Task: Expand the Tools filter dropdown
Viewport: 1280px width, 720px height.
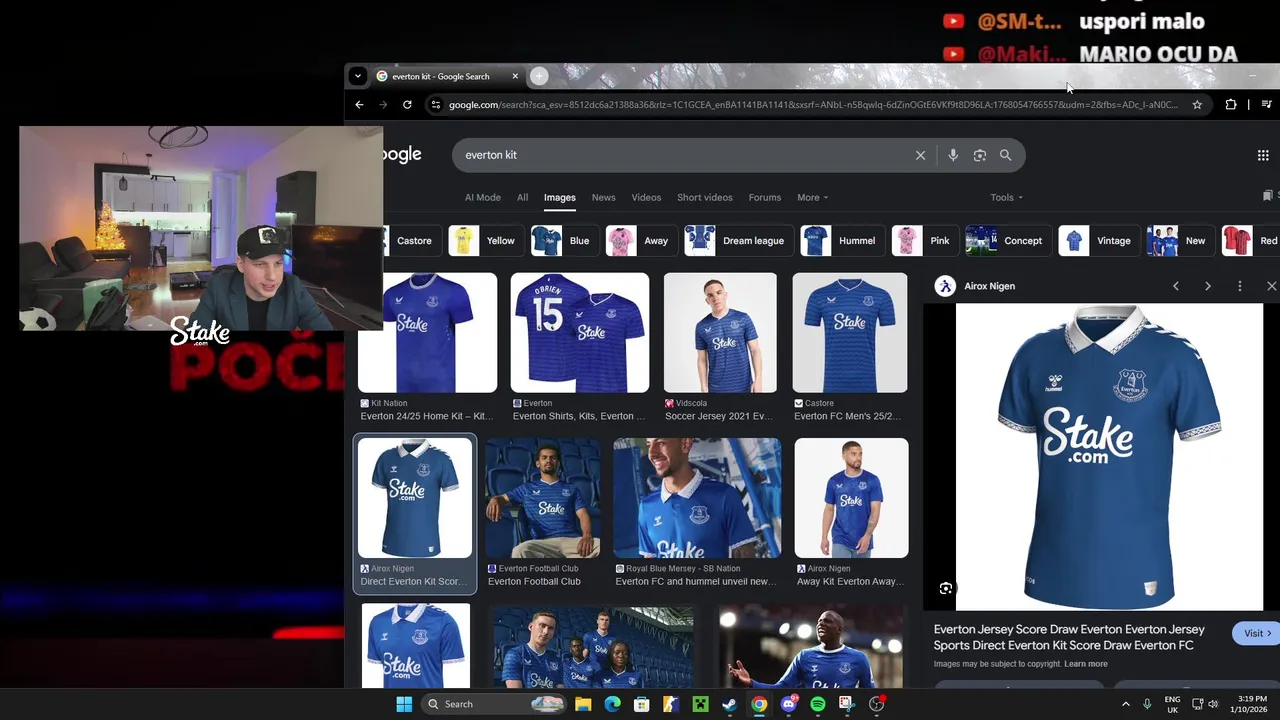Action: point(1006,197)
